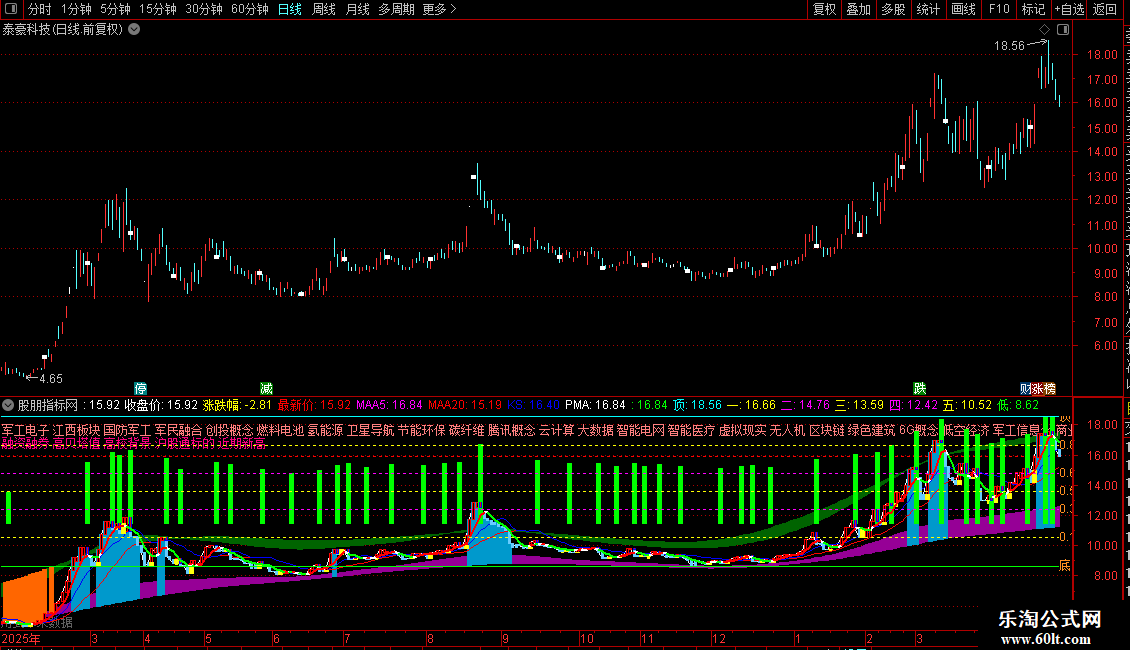Select the 15分钟 period
1130x650 pixels.
(158, 9)
